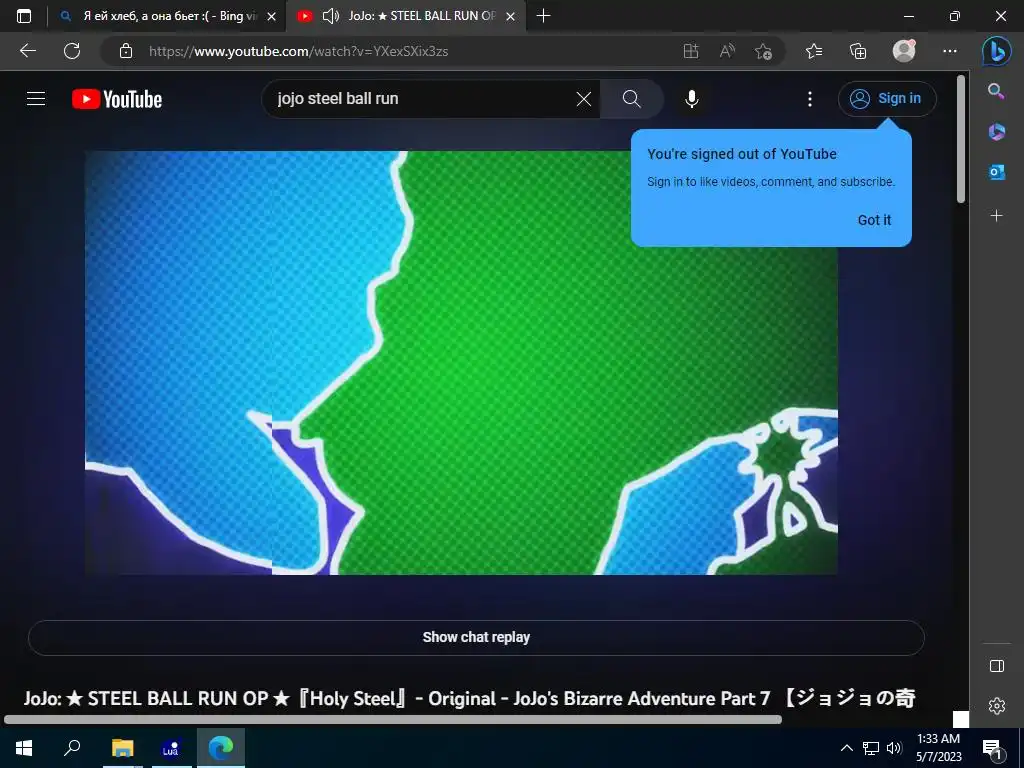The height and width of the screenshot is (768, 1024).
Task: Close the JoJo YouTube tab
Action: [x=511, y=17]
